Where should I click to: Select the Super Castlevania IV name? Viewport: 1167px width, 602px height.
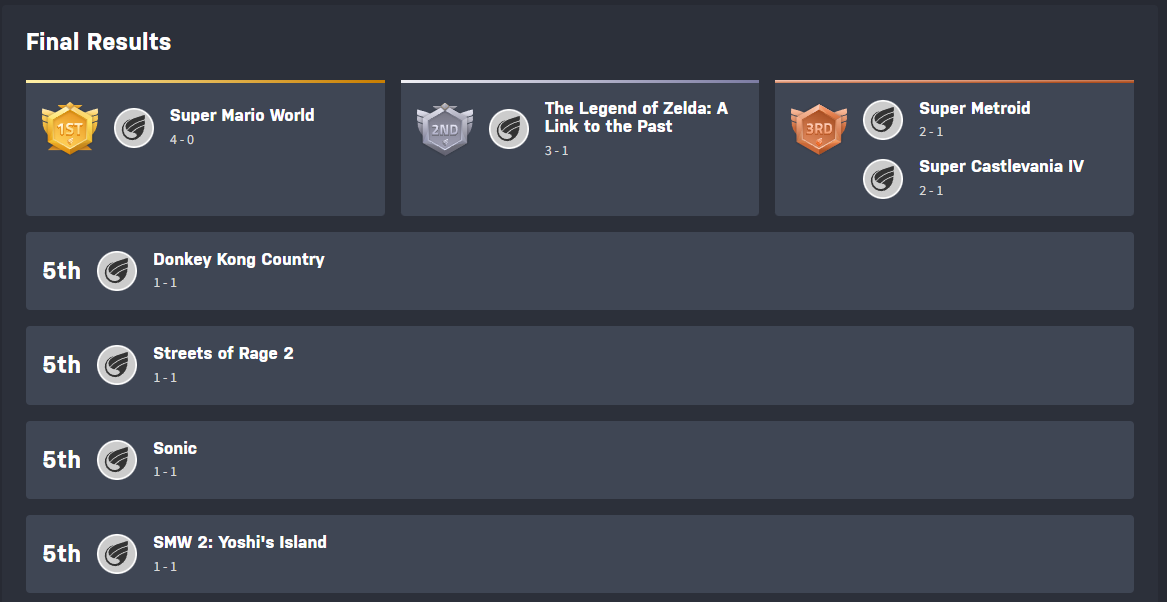tap(1001, 166)
